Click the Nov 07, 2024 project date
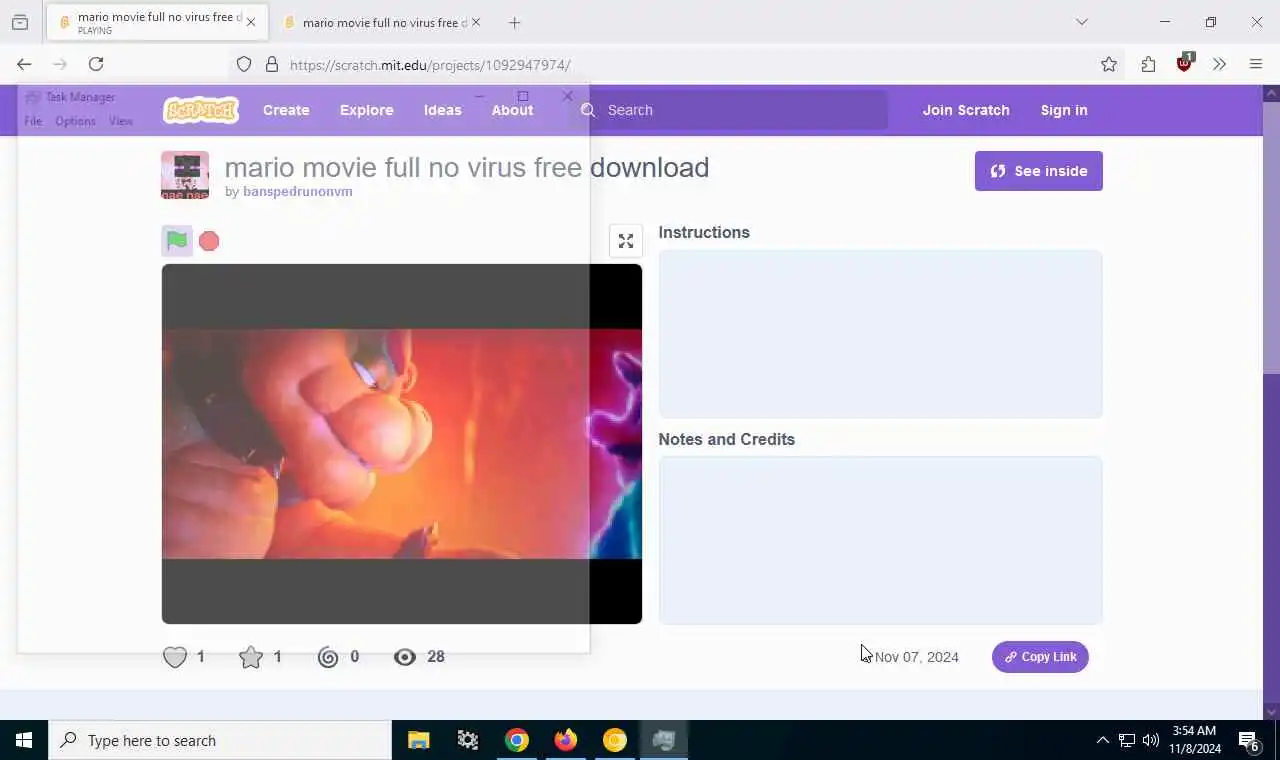This screenshot has height=760, width=1280. [x=917, y=657]
